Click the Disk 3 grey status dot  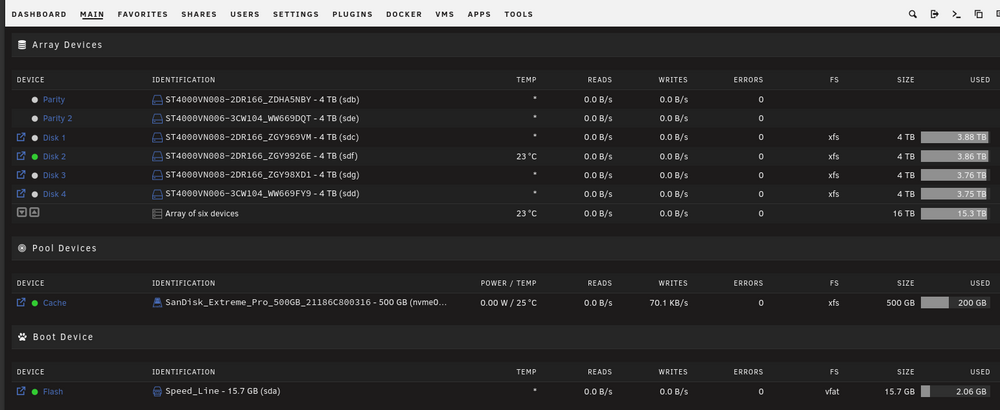click(x=34, y=175)
